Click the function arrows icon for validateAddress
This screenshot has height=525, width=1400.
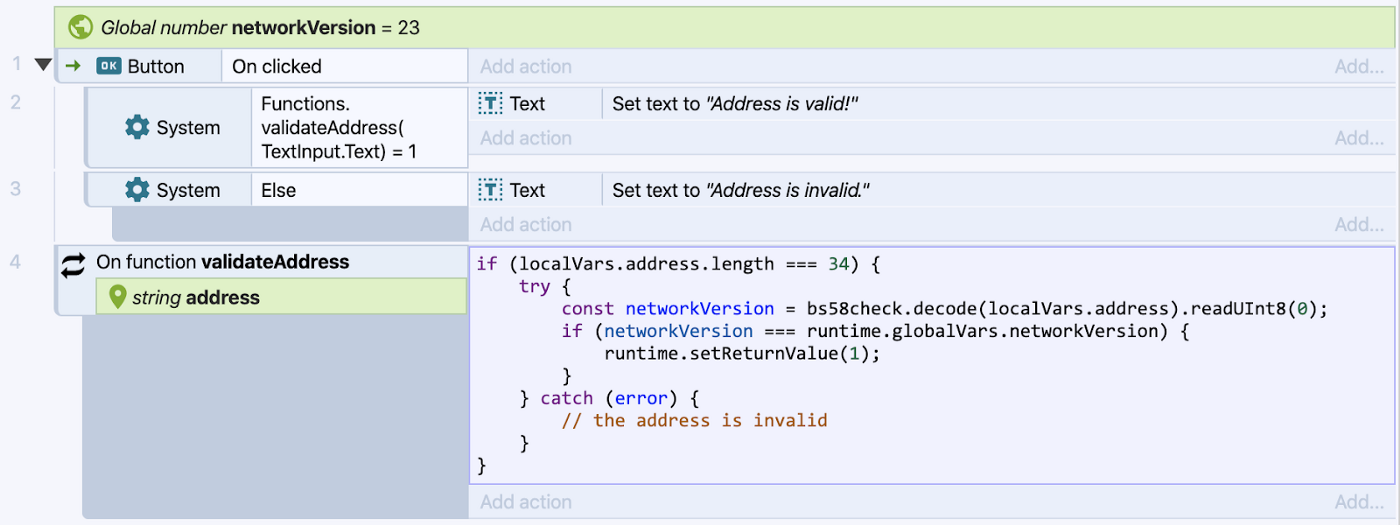[x=74, y=265]
